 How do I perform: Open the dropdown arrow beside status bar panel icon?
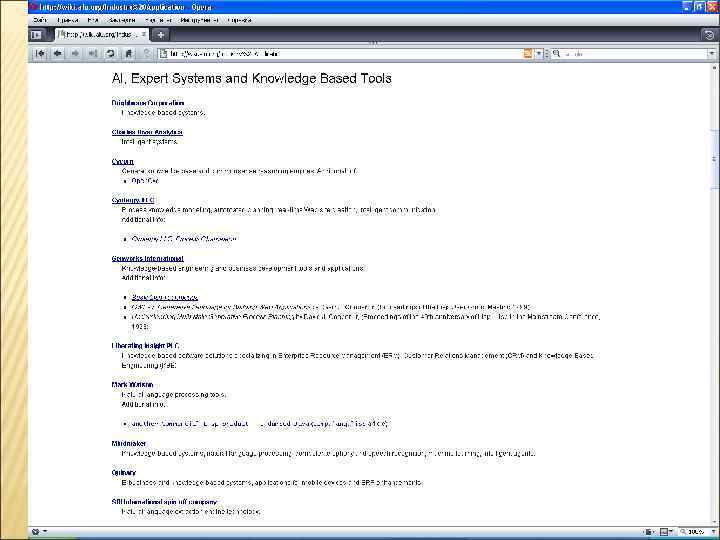tap(45, 532)
